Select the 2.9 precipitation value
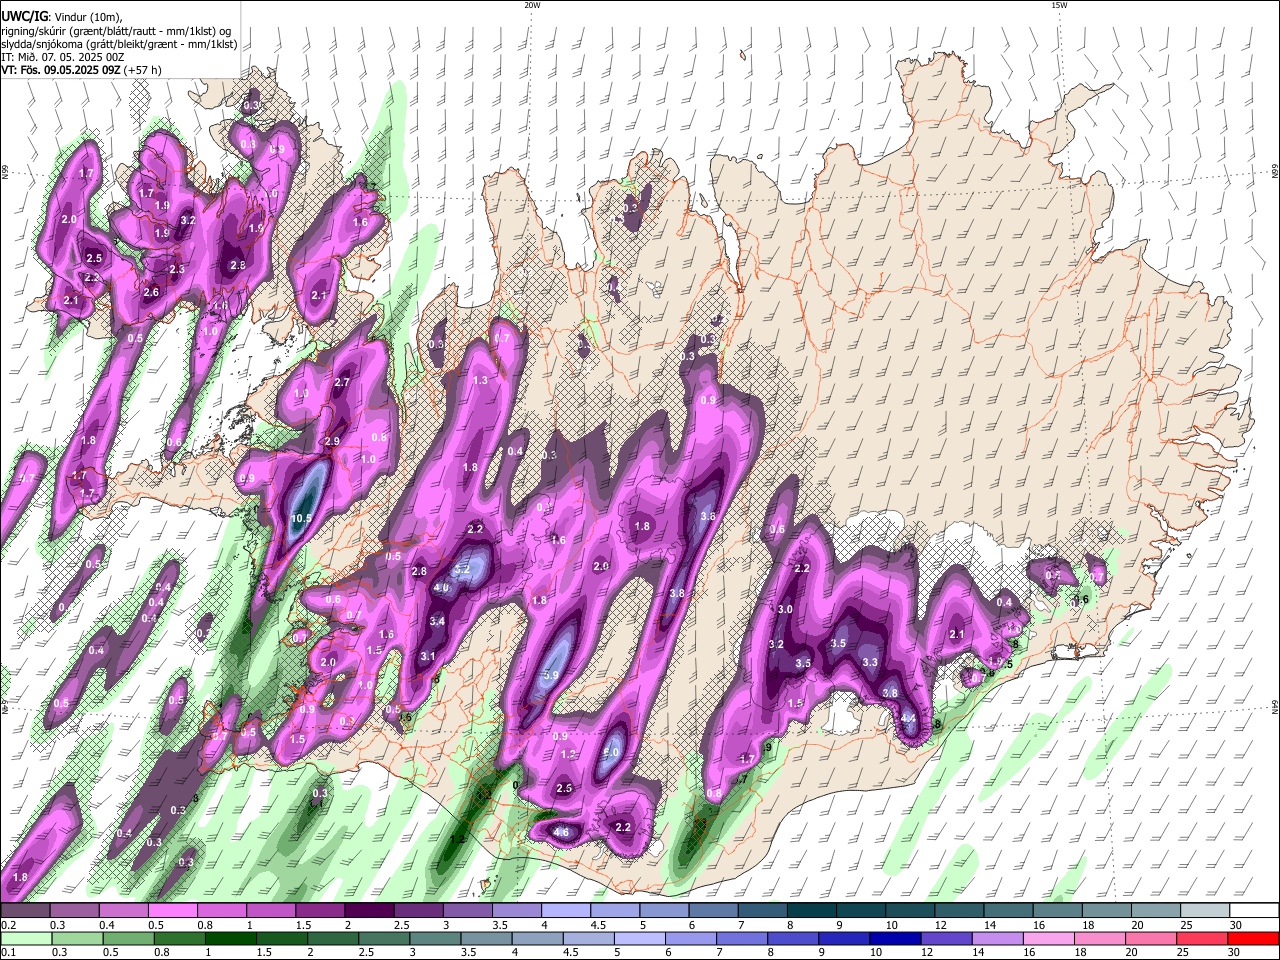Image resolution: width=1280 pixels, height=960 pixels. pos(332,441)
